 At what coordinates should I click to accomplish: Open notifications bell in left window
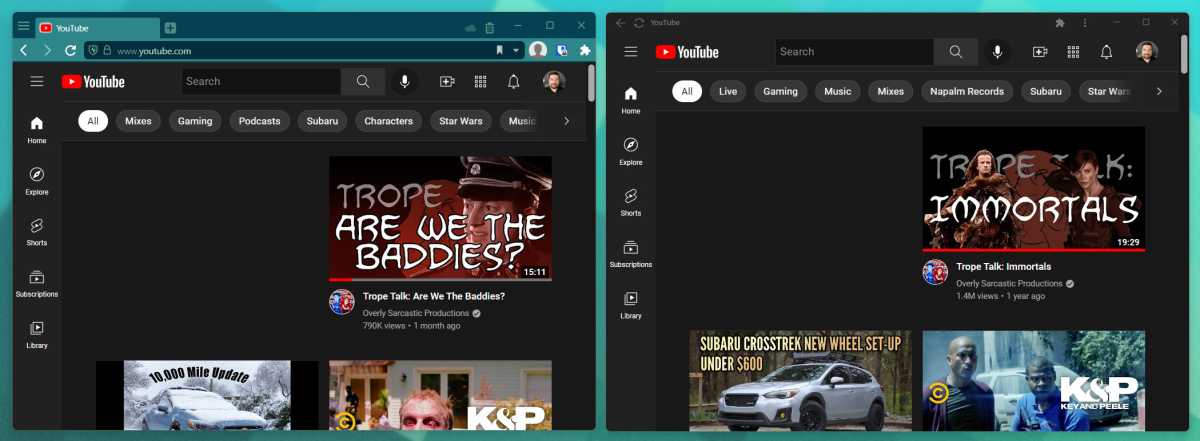click(x=513, y=81)
